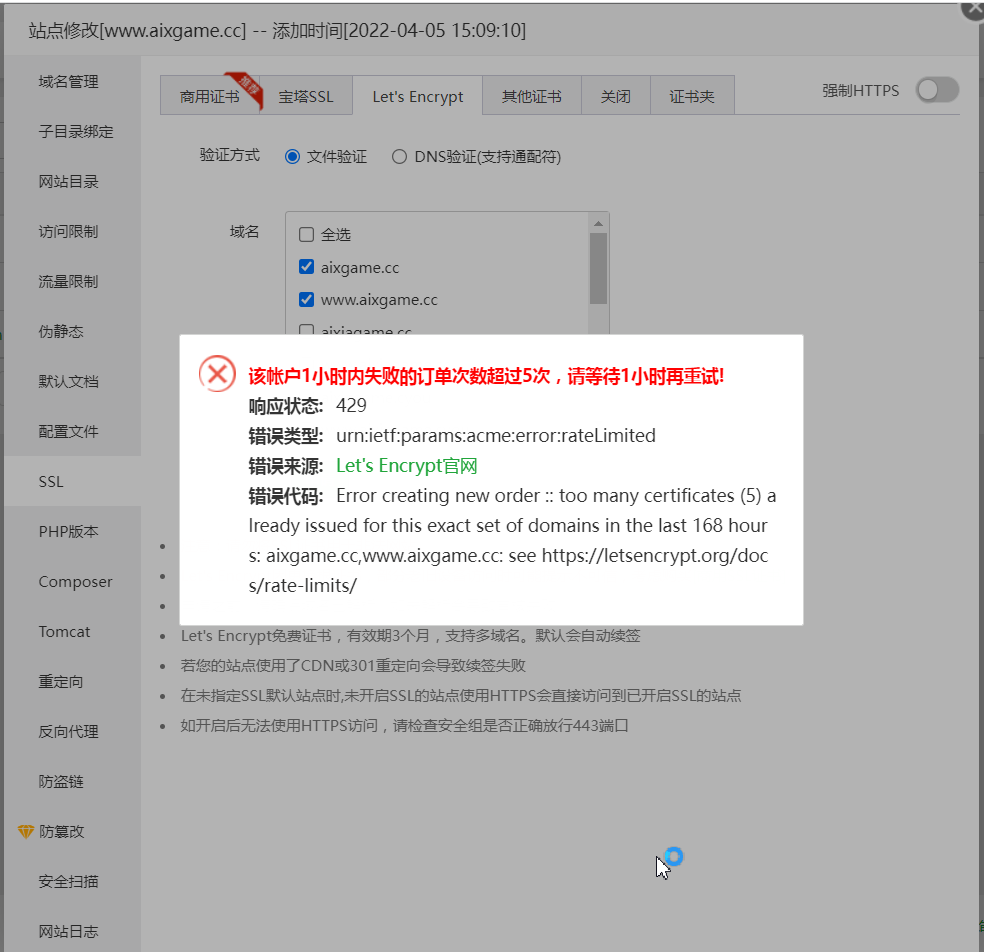Switch to the 其他证书 tab

[532, 96]
